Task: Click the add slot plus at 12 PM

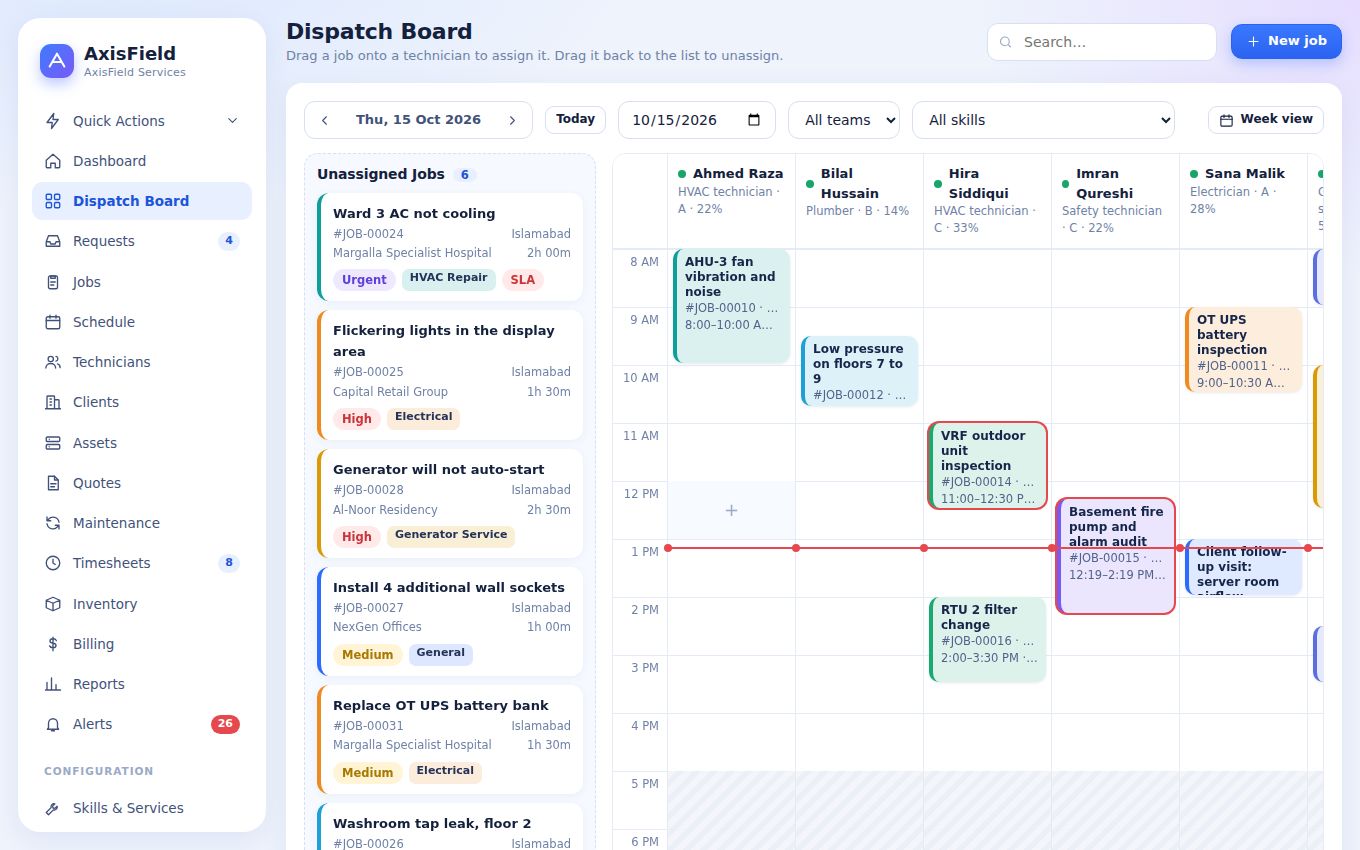Action: (731, 510)
